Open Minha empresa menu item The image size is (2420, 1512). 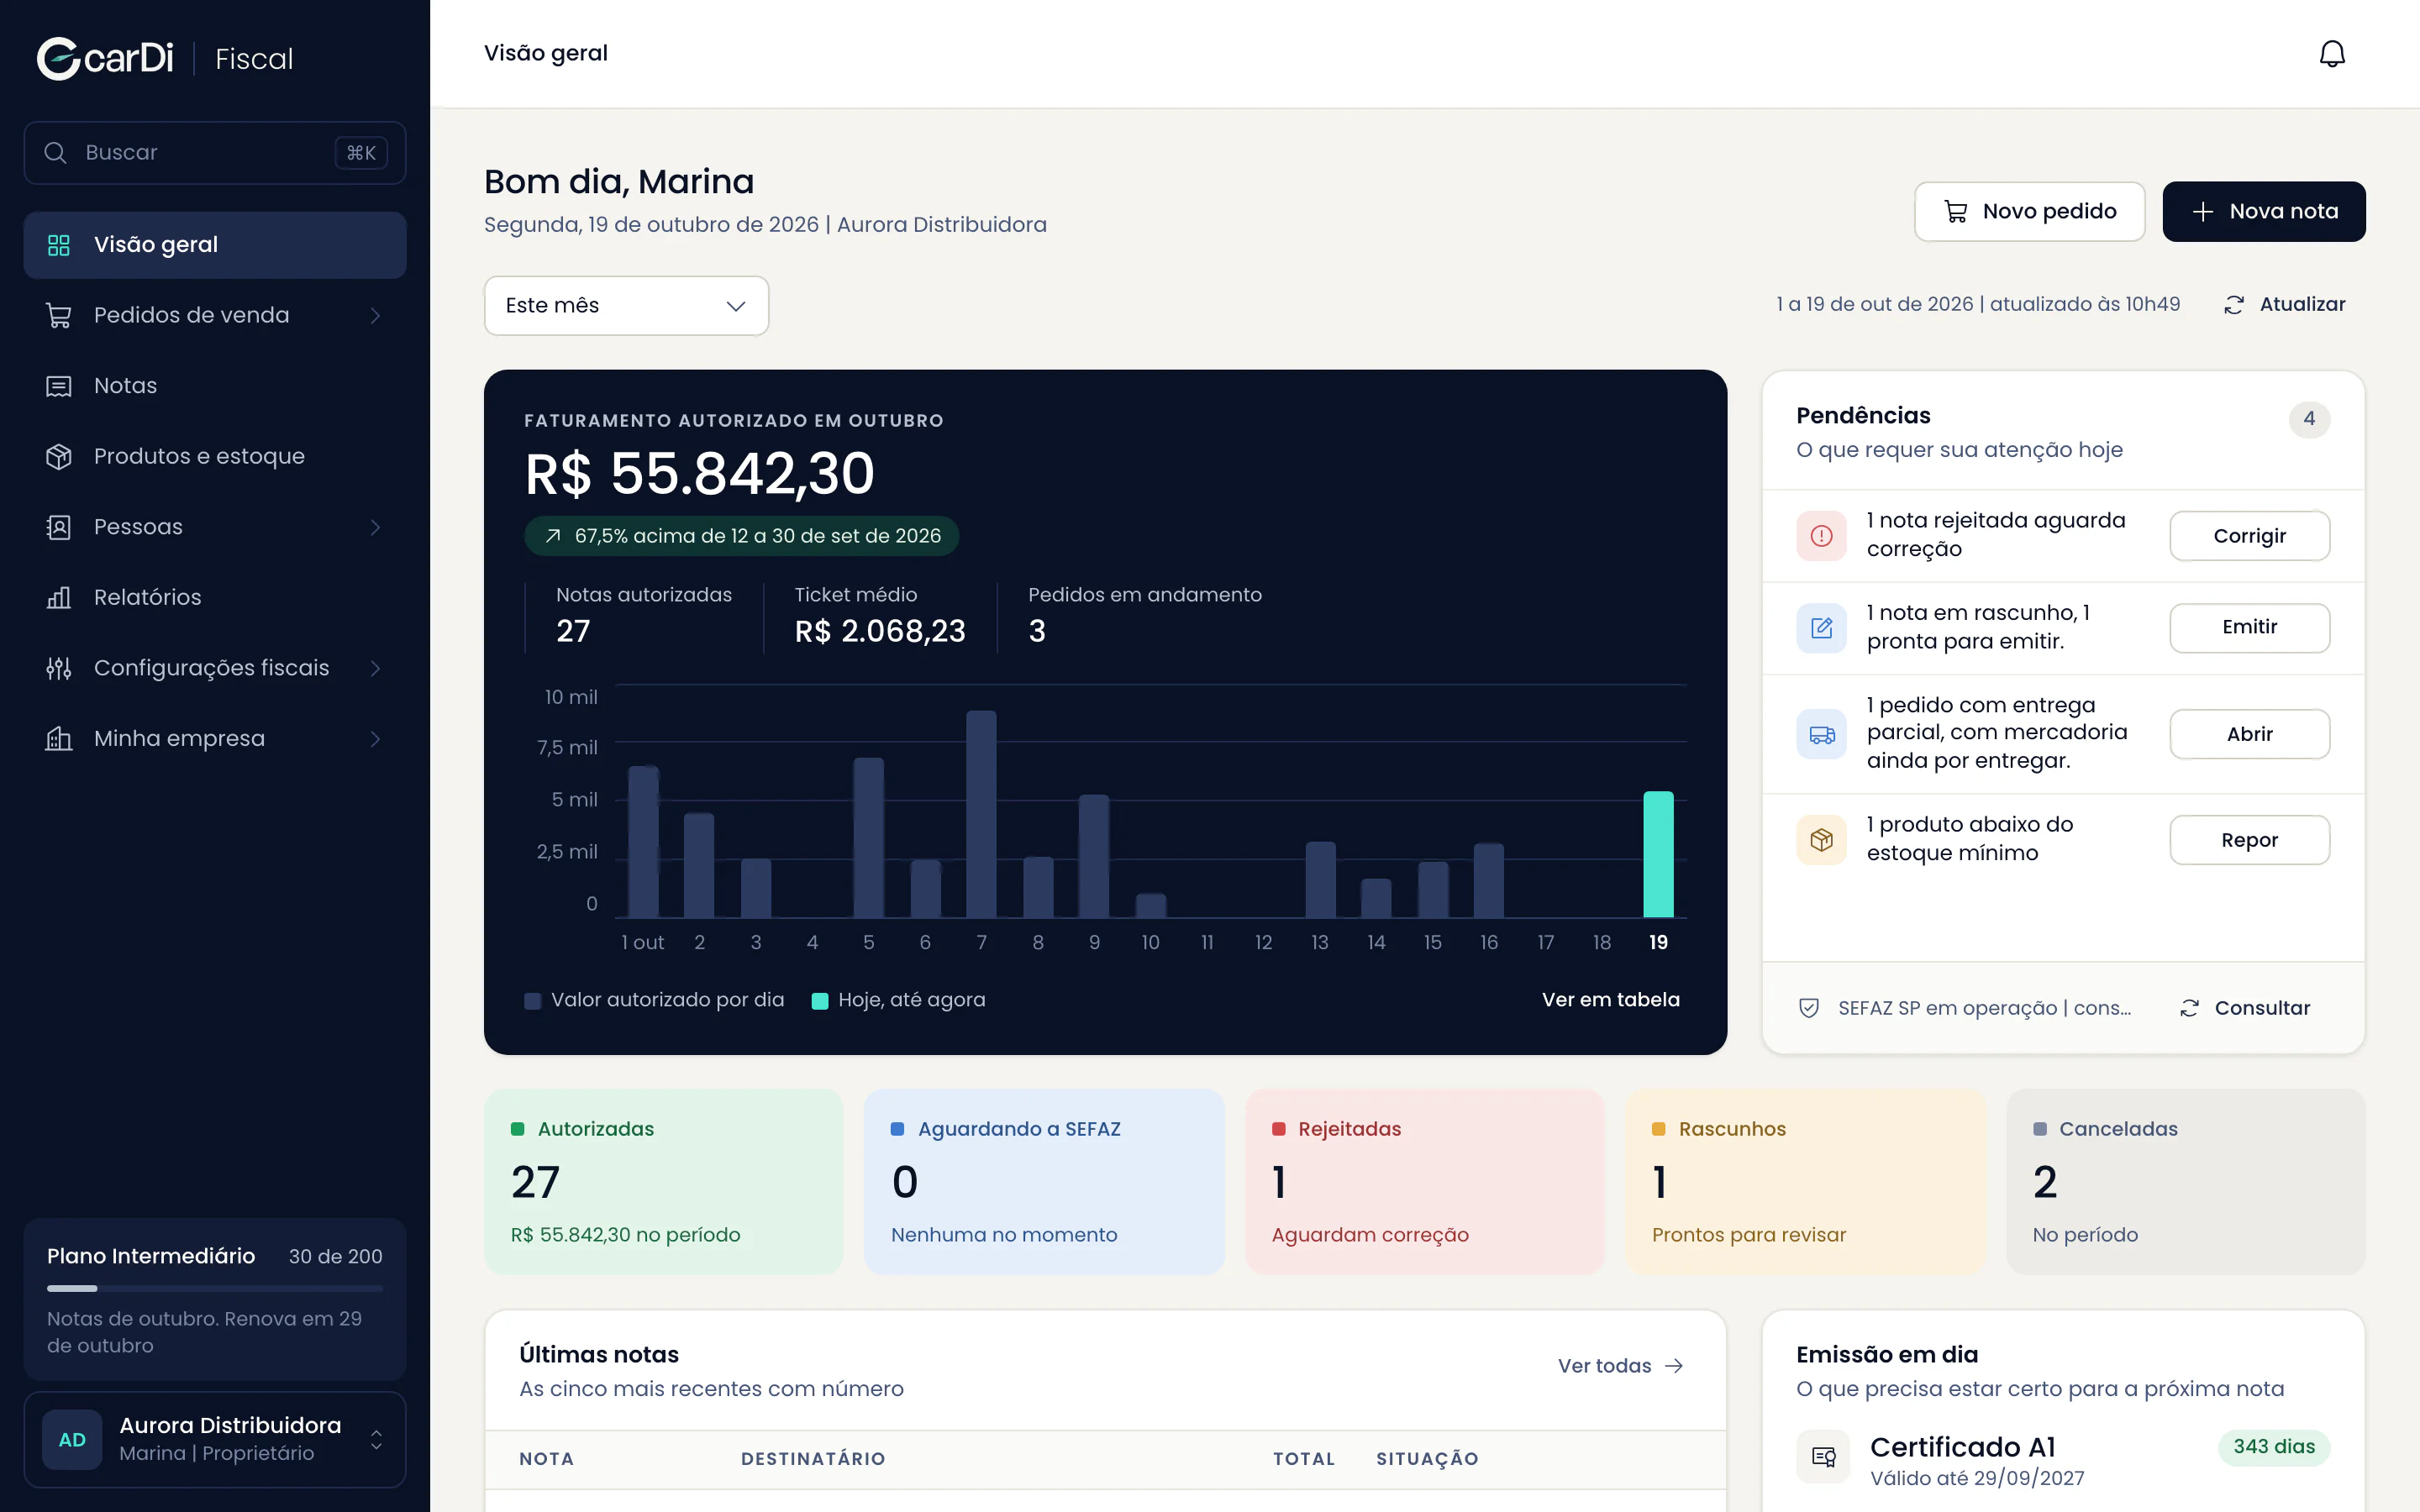pyautogui.click(x=215, y=739)
